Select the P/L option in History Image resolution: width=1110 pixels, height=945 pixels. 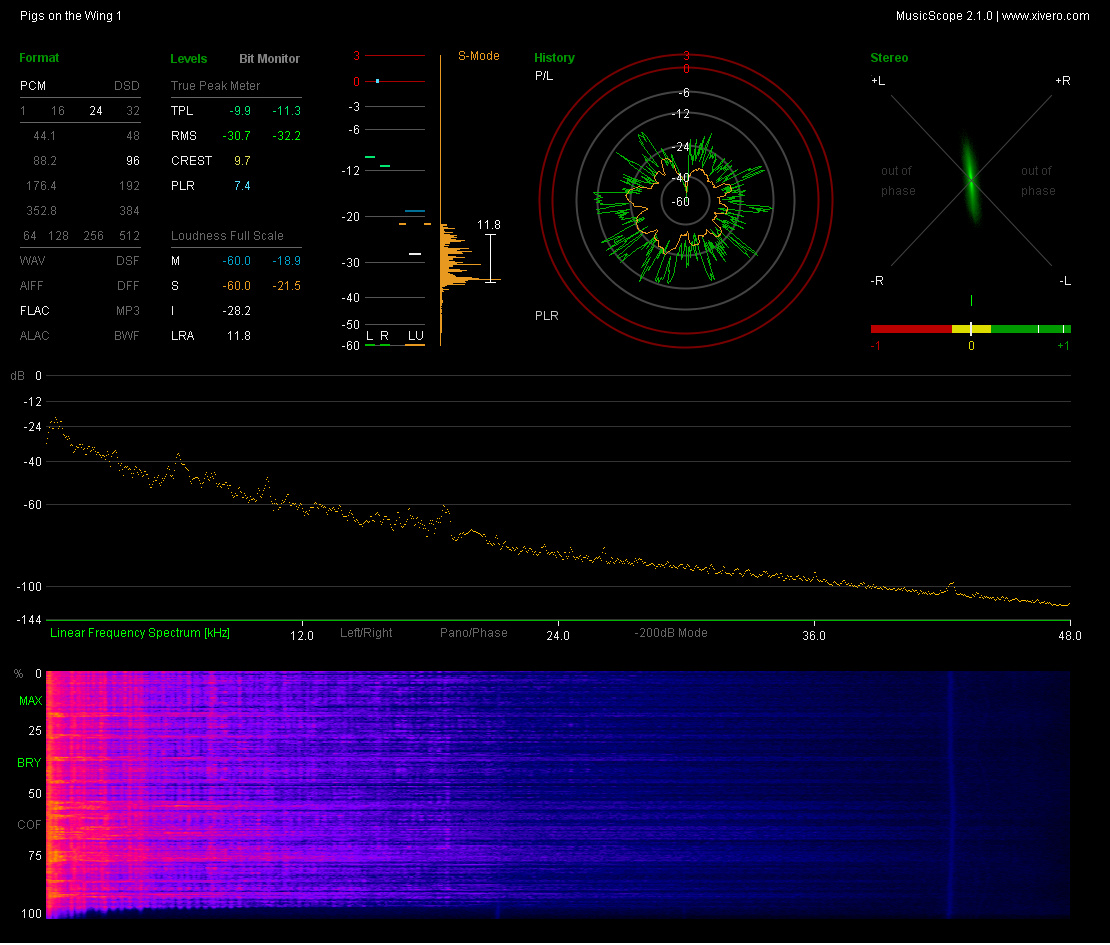coord(544,76)
